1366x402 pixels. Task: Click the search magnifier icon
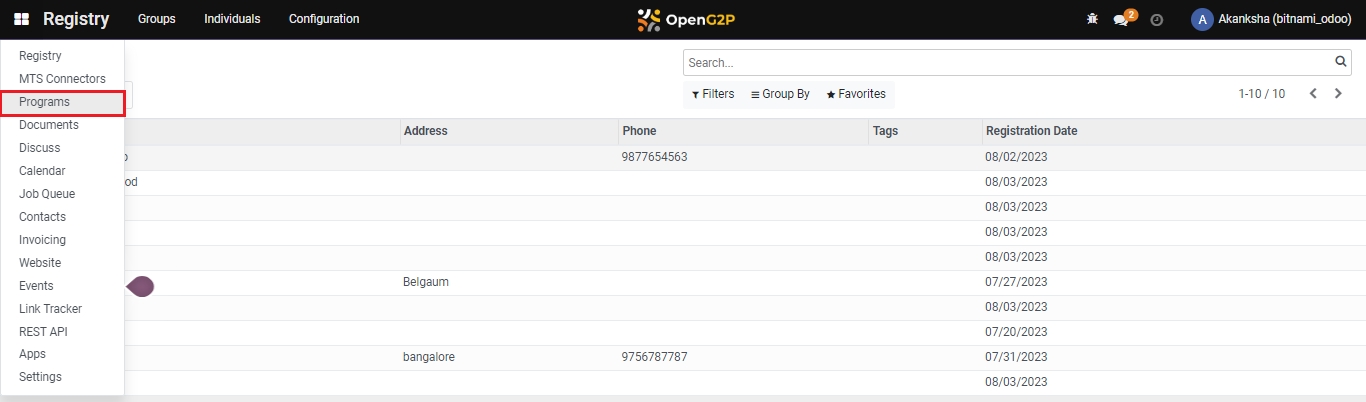pos(1341,62)
